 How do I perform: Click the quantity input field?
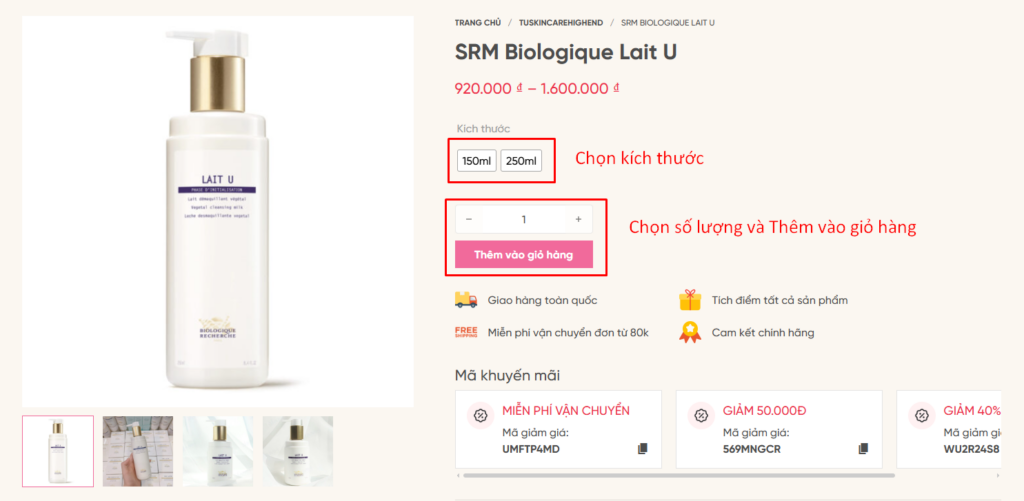pyautogui.click(x=523, y=219)
